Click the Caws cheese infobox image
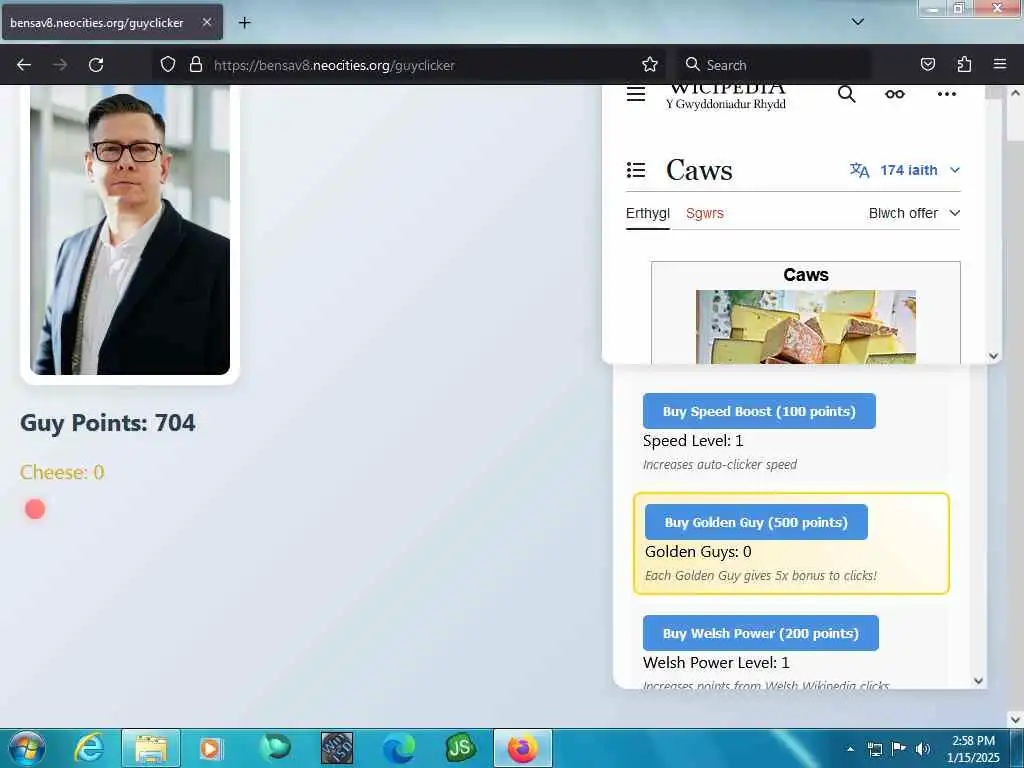1024x768 pixels. [x=805, y=327]
